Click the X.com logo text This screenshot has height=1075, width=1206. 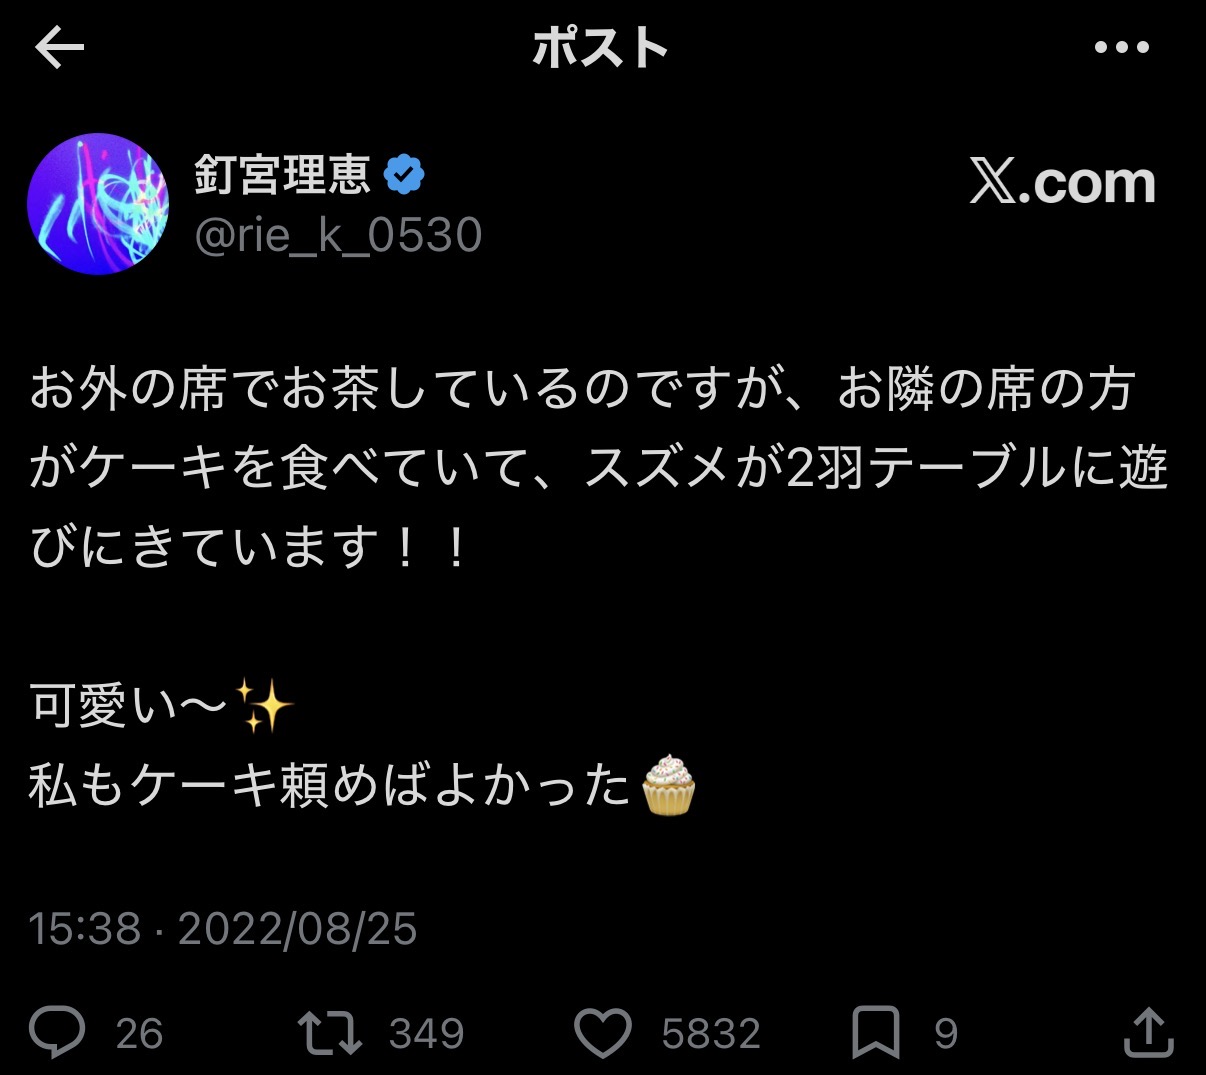(x=1062, y=183)
